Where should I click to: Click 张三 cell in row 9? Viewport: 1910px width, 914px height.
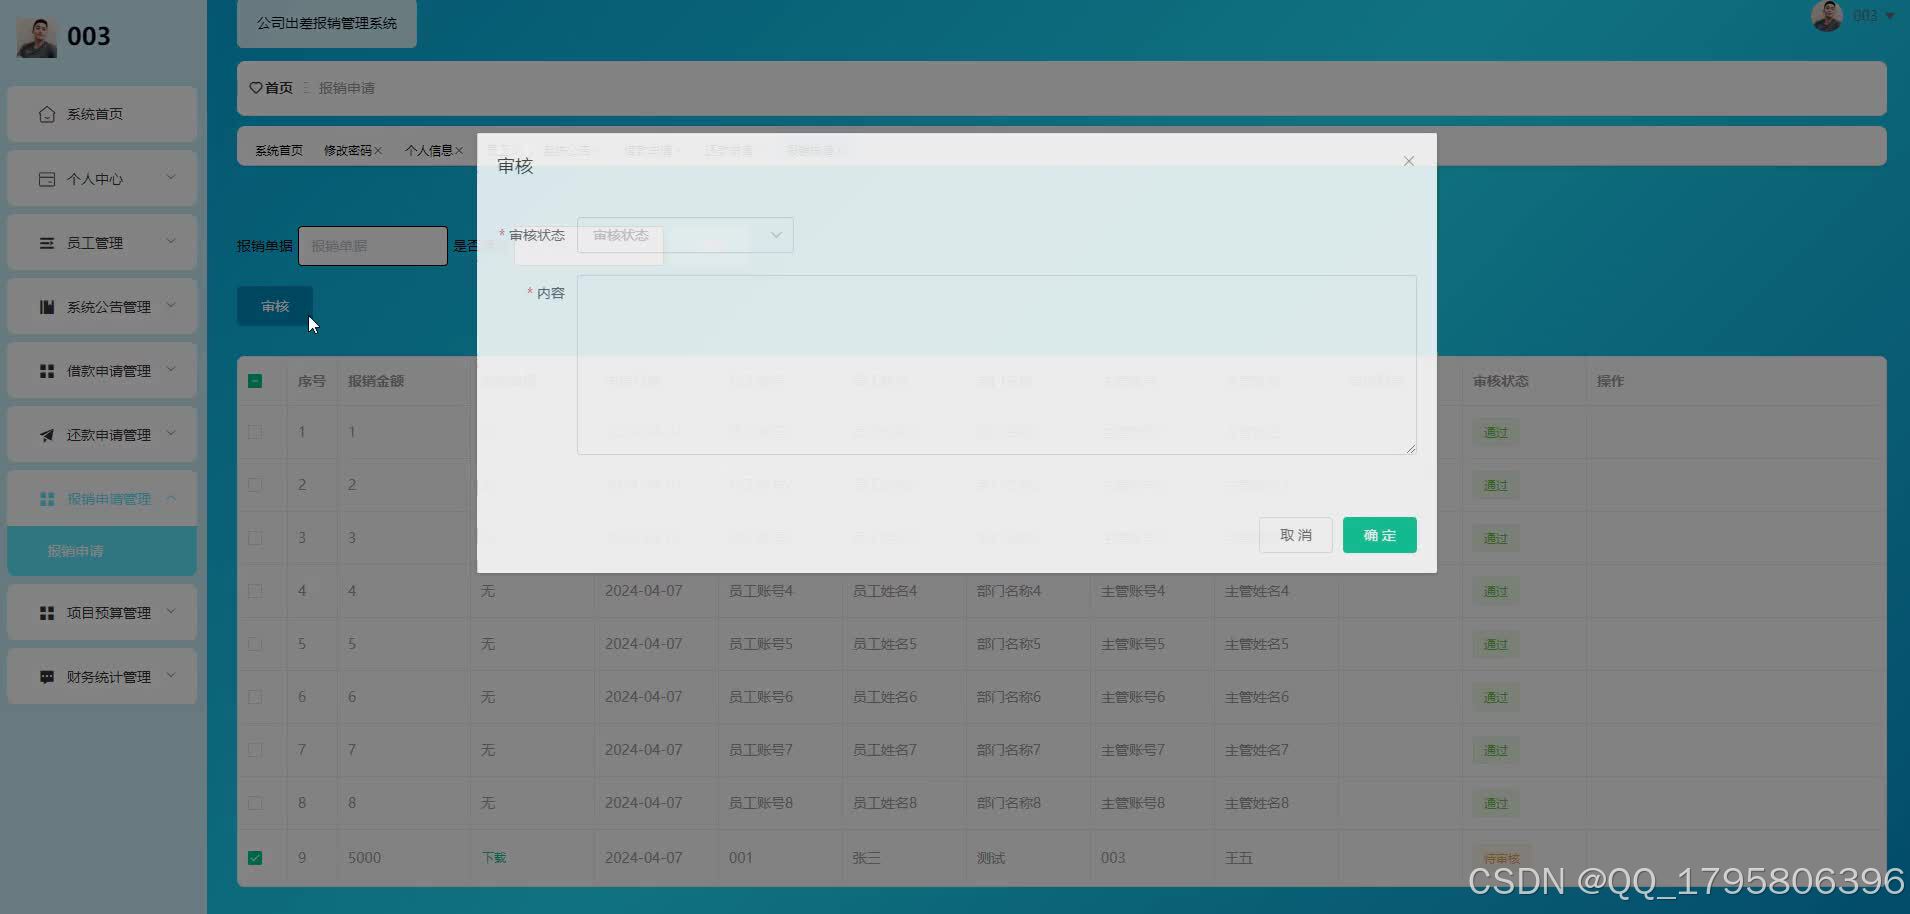[867, 858]
